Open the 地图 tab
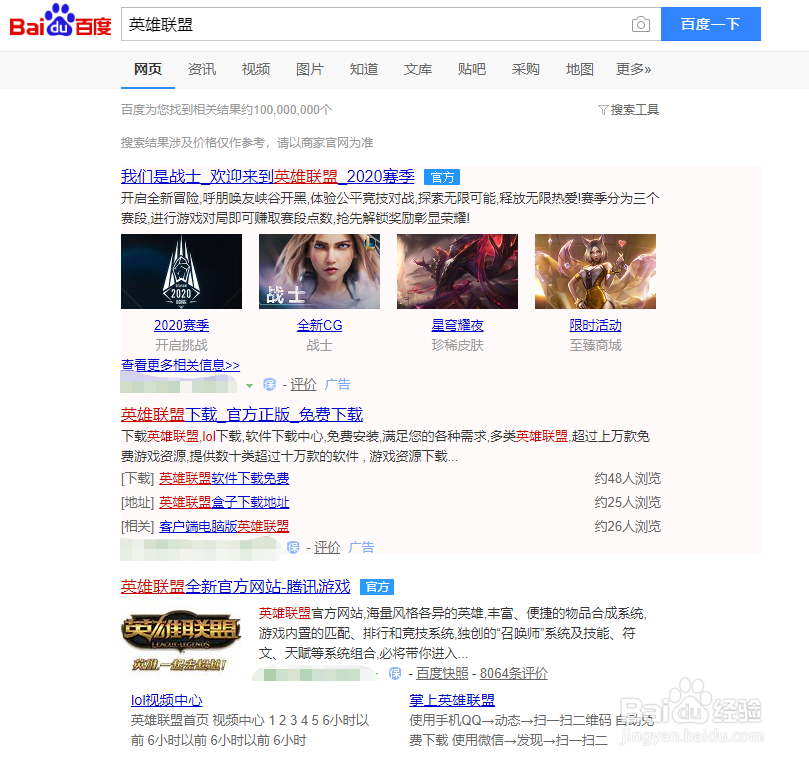 [x=579, y=69]
